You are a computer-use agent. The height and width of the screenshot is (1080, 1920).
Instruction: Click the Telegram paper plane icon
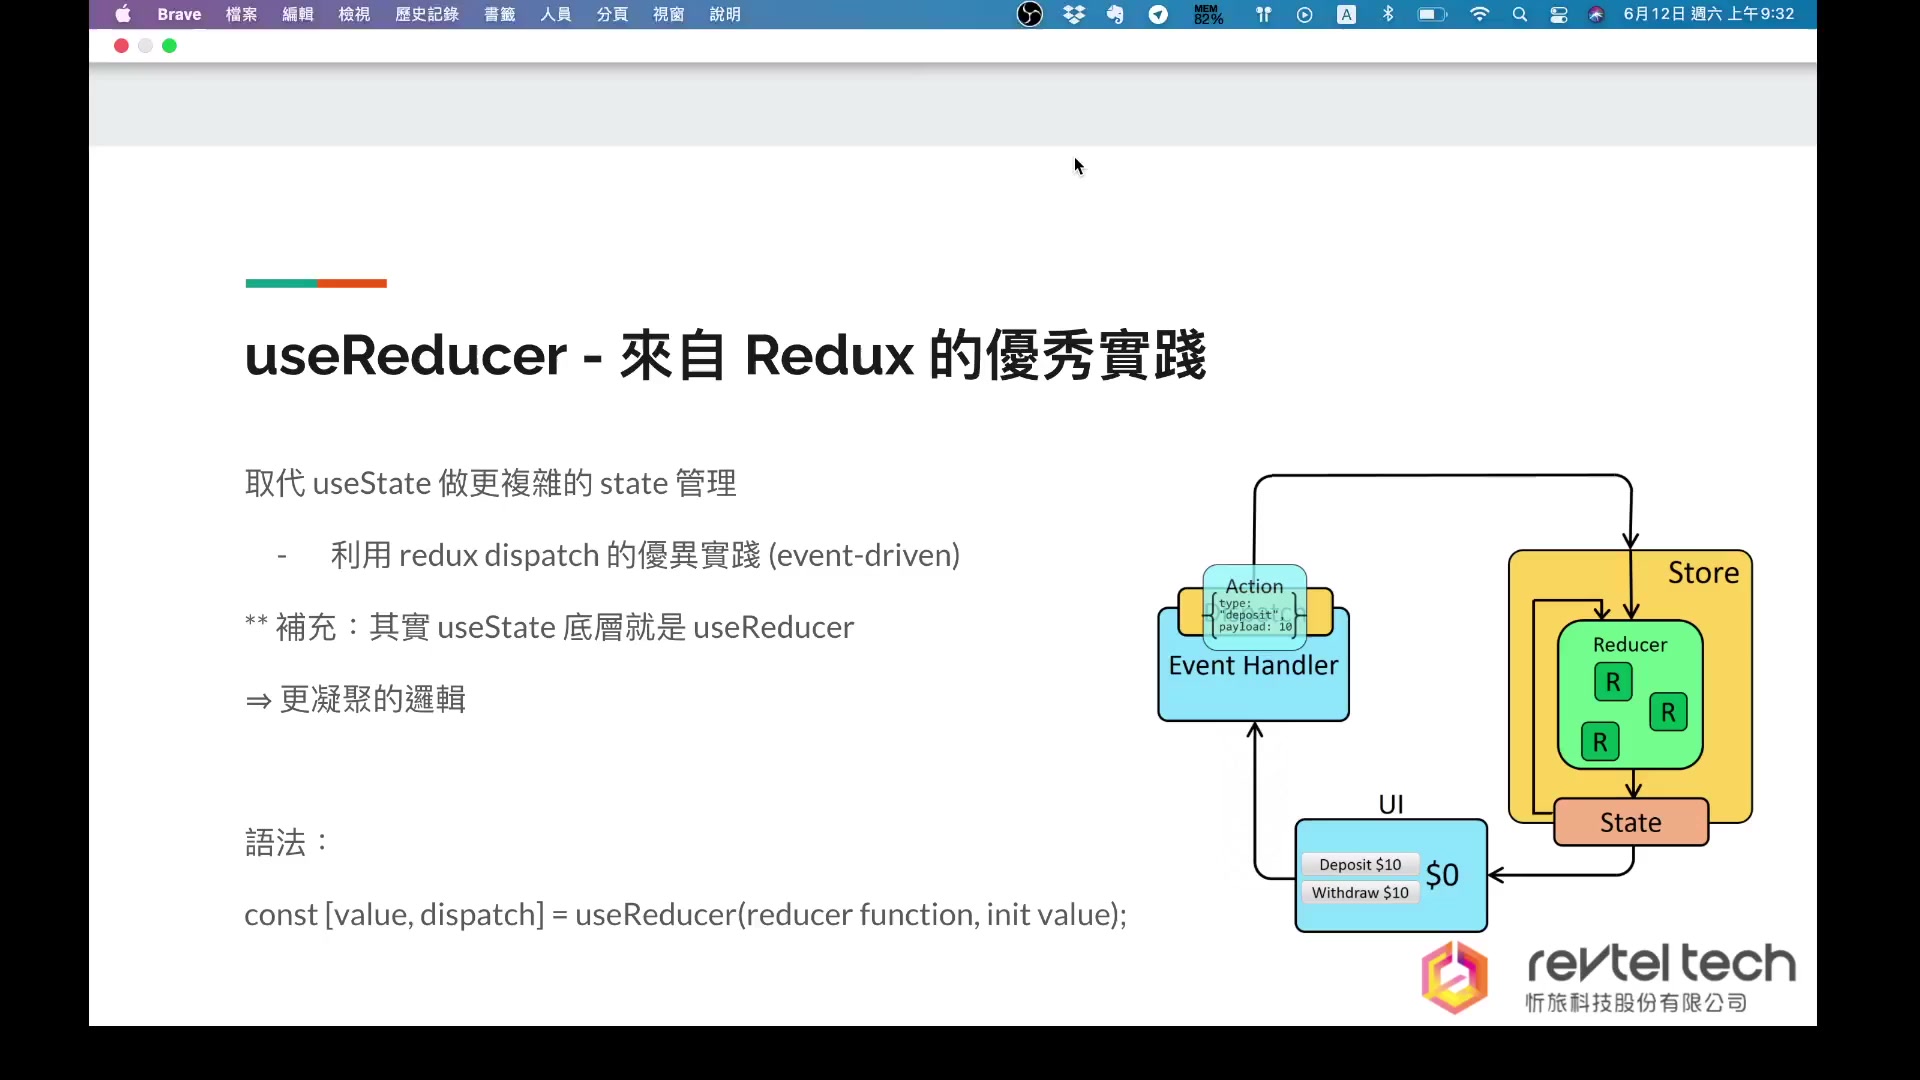click(1158, 14)
